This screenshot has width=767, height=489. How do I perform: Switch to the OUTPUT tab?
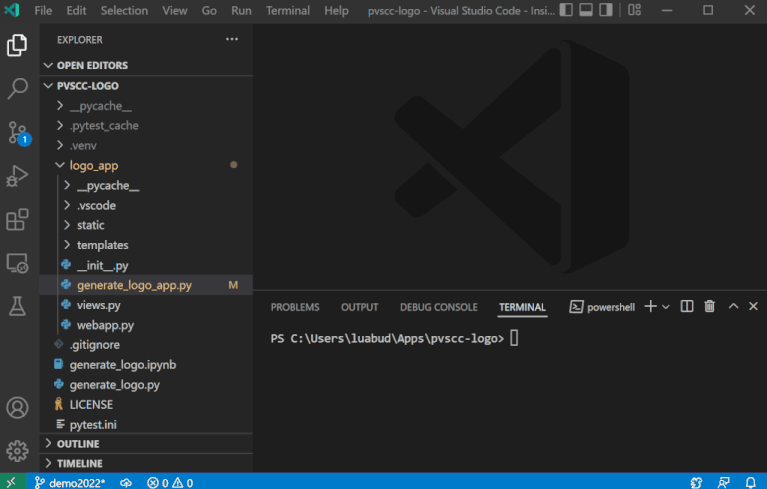pyautogui.click(x=360, y=307)
